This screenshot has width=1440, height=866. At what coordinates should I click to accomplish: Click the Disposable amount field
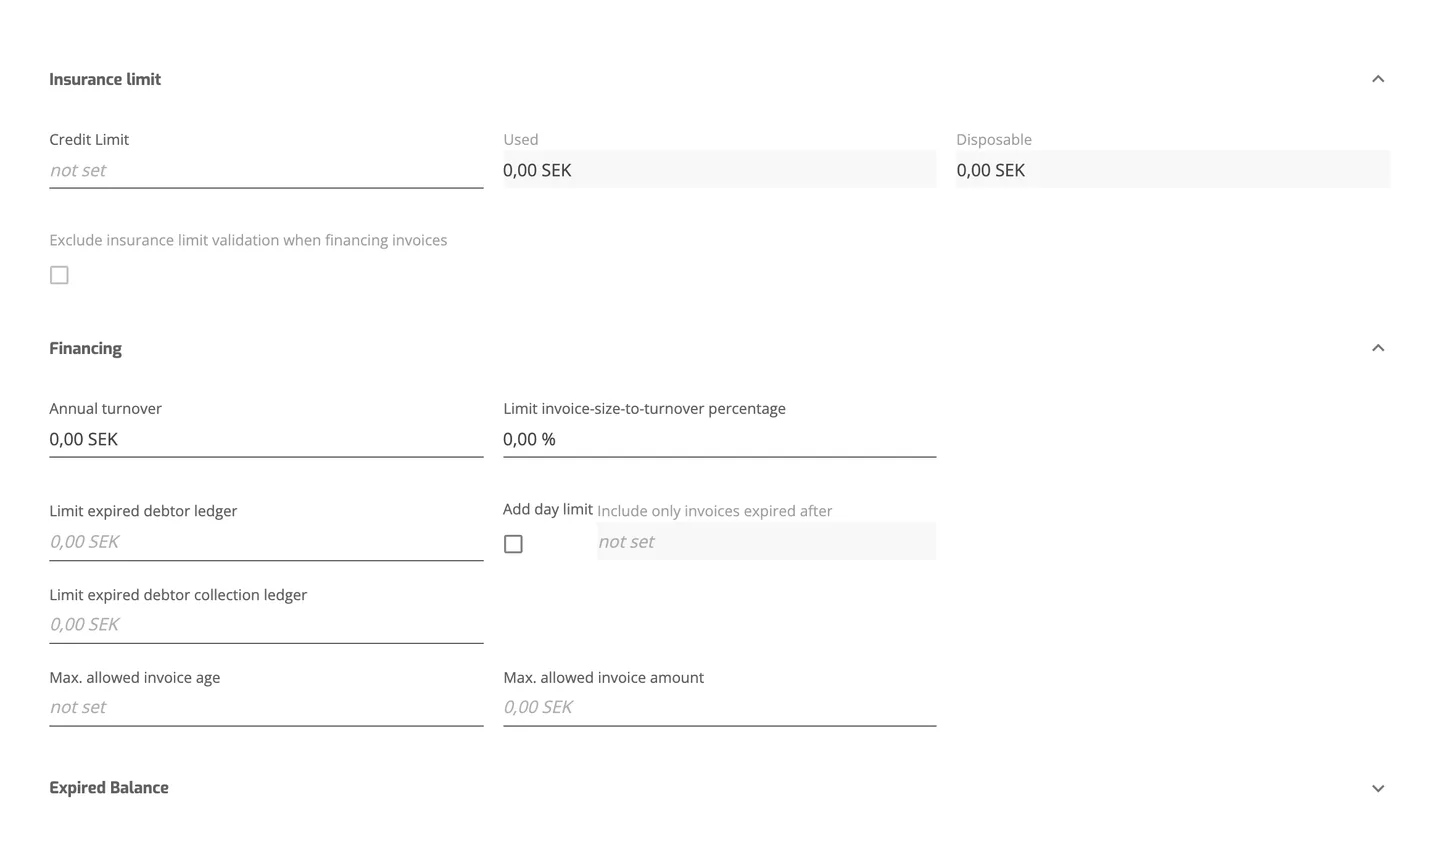(1173, 170)
